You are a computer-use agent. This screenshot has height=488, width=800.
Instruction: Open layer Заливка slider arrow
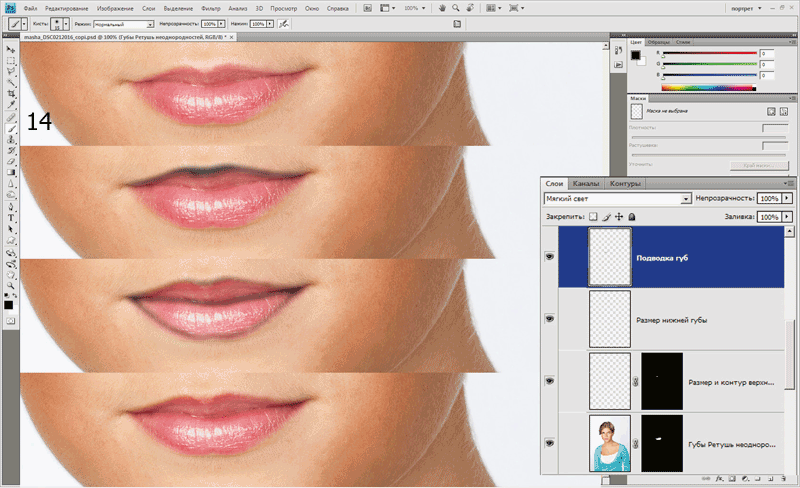(787, 217)
